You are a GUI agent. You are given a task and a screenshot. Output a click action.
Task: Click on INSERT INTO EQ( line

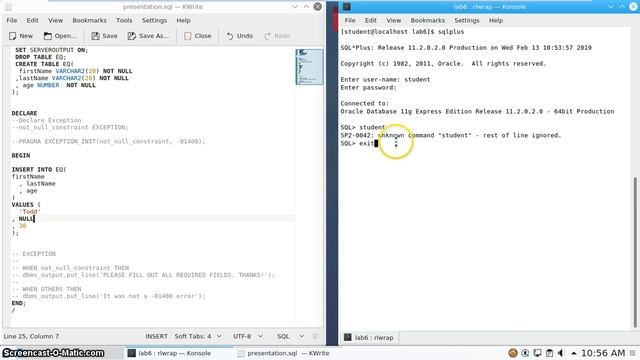[39, 169]
